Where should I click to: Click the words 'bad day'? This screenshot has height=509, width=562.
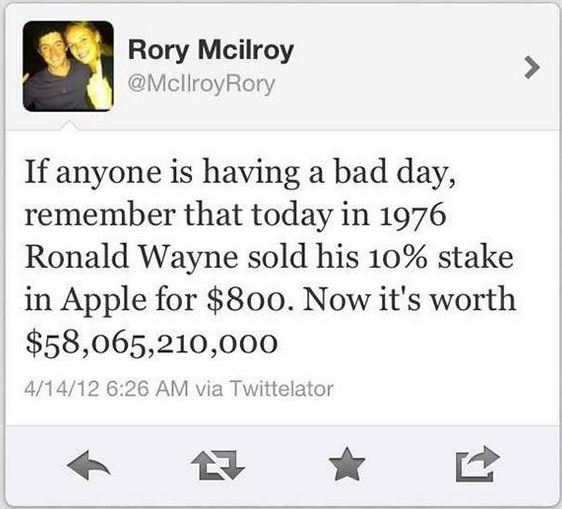395,173
